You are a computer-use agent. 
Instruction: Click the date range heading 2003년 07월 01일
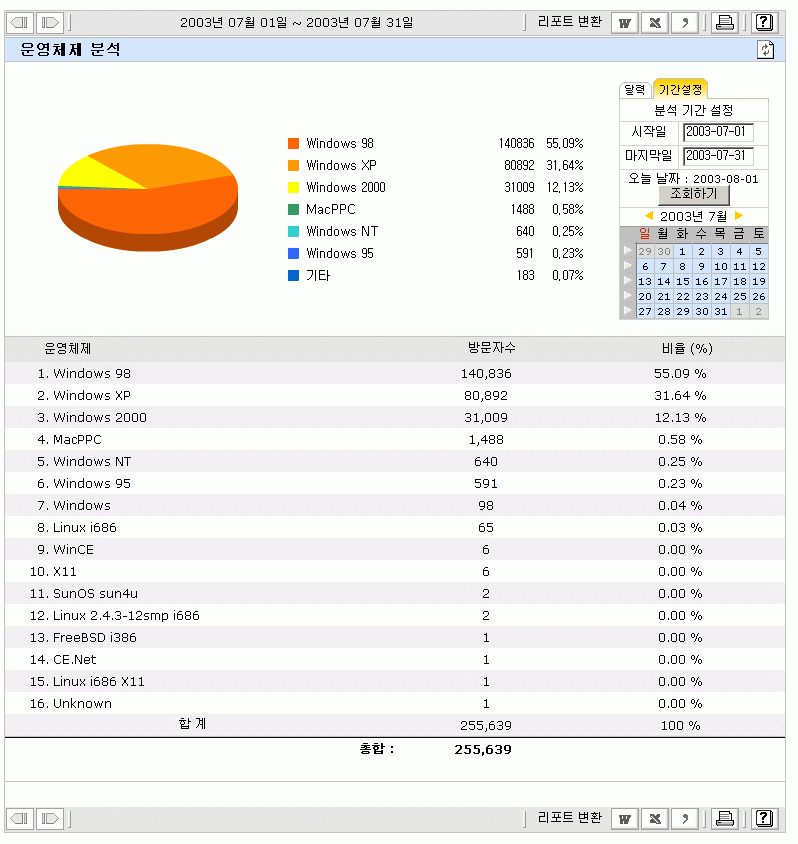[x=234, y=23]
